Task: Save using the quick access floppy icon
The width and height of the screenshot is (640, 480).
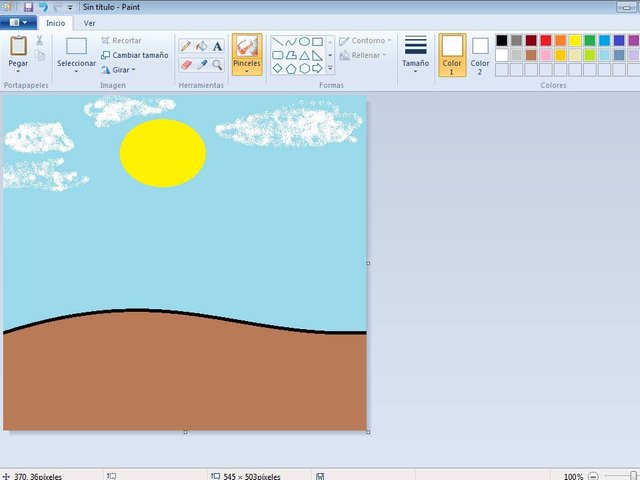Action: pyautogui.click(x=28, y=7)
